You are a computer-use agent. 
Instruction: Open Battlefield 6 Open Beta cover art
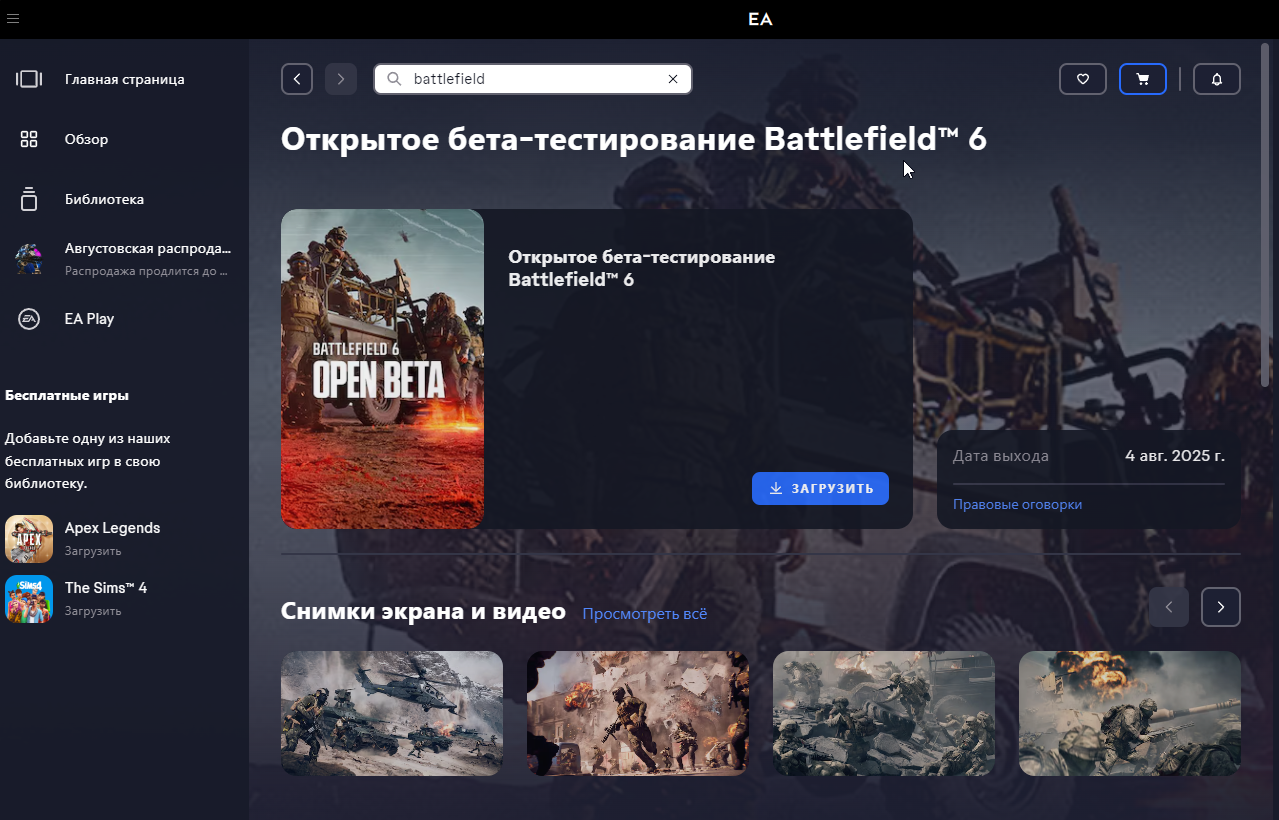[382, 369]
